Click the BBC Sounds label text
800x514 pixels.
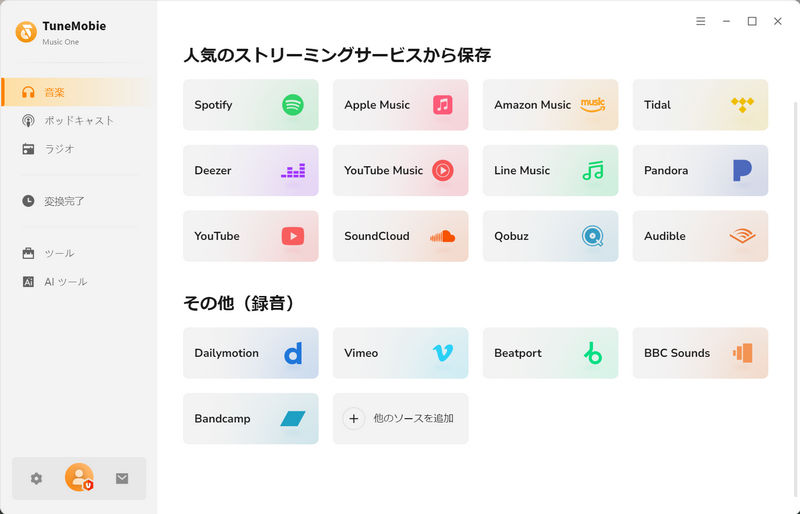[677, 353]
